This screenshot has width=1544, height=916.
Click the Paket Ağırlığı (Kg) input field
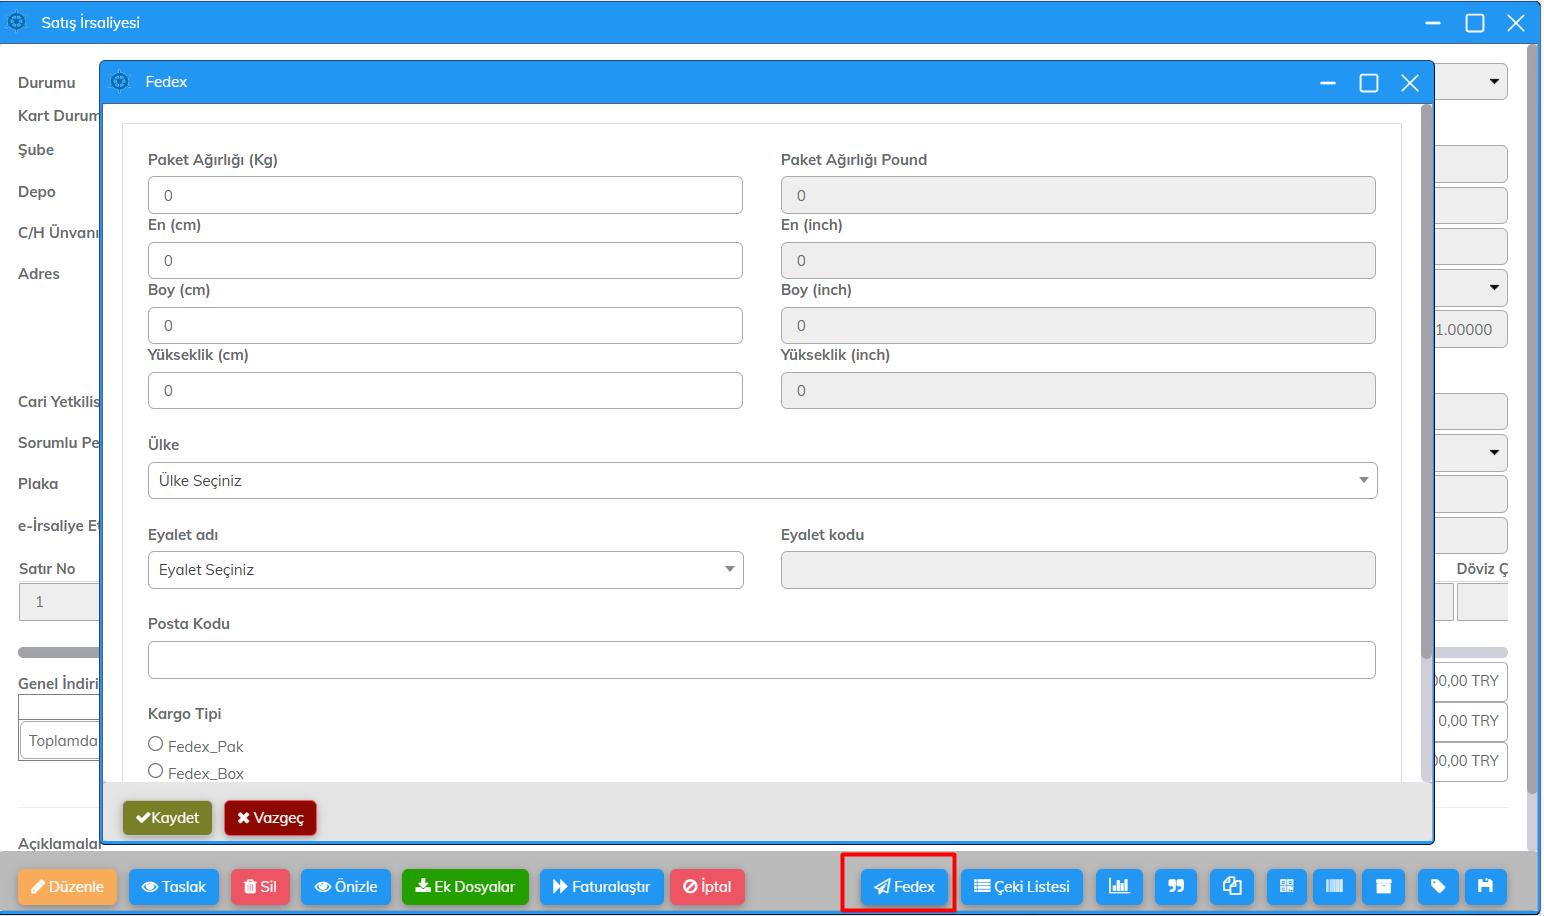445,195
